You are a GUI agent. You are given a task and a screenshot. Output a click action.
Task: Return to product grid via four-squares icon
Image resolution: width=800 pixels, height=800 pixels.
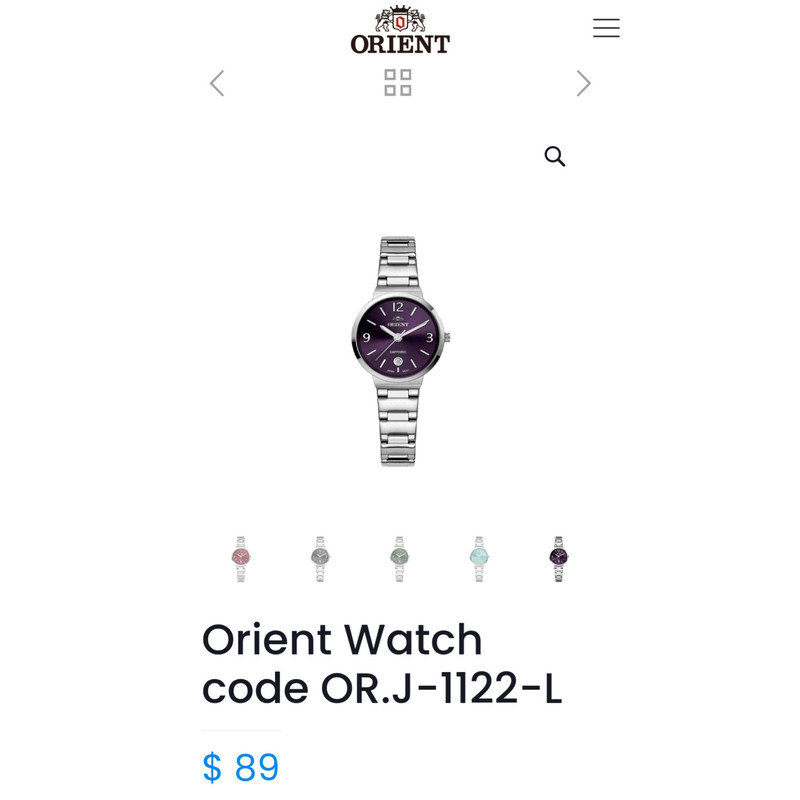[x=398, y=83]
